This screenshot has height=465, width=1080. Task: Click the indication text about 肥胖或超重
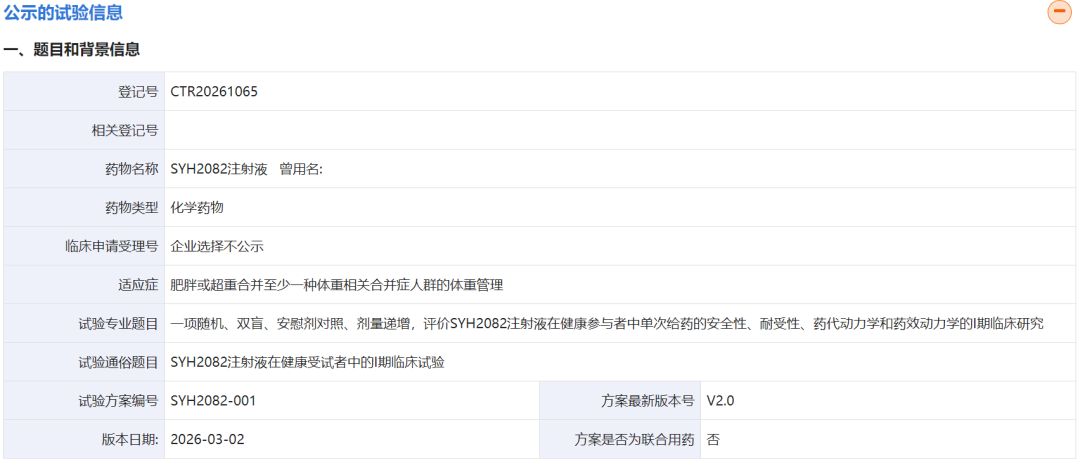tap(336, 285)
